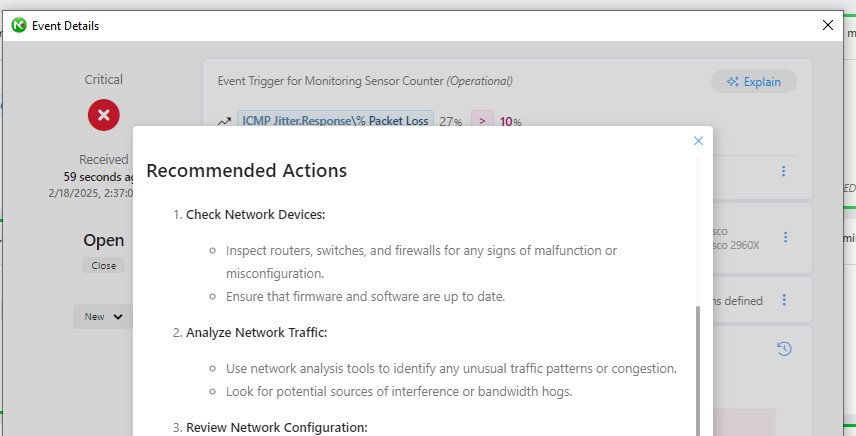Click the chevron arrow next to New
The height and width of the screenshot is (436, 856).
point(118,316)
